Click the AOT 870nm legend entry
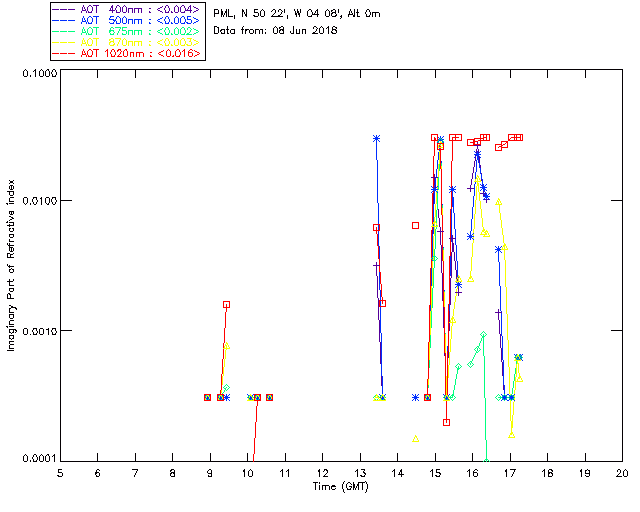Image resolution: width=640 pixels, height=512 pixels. (127, 42)
